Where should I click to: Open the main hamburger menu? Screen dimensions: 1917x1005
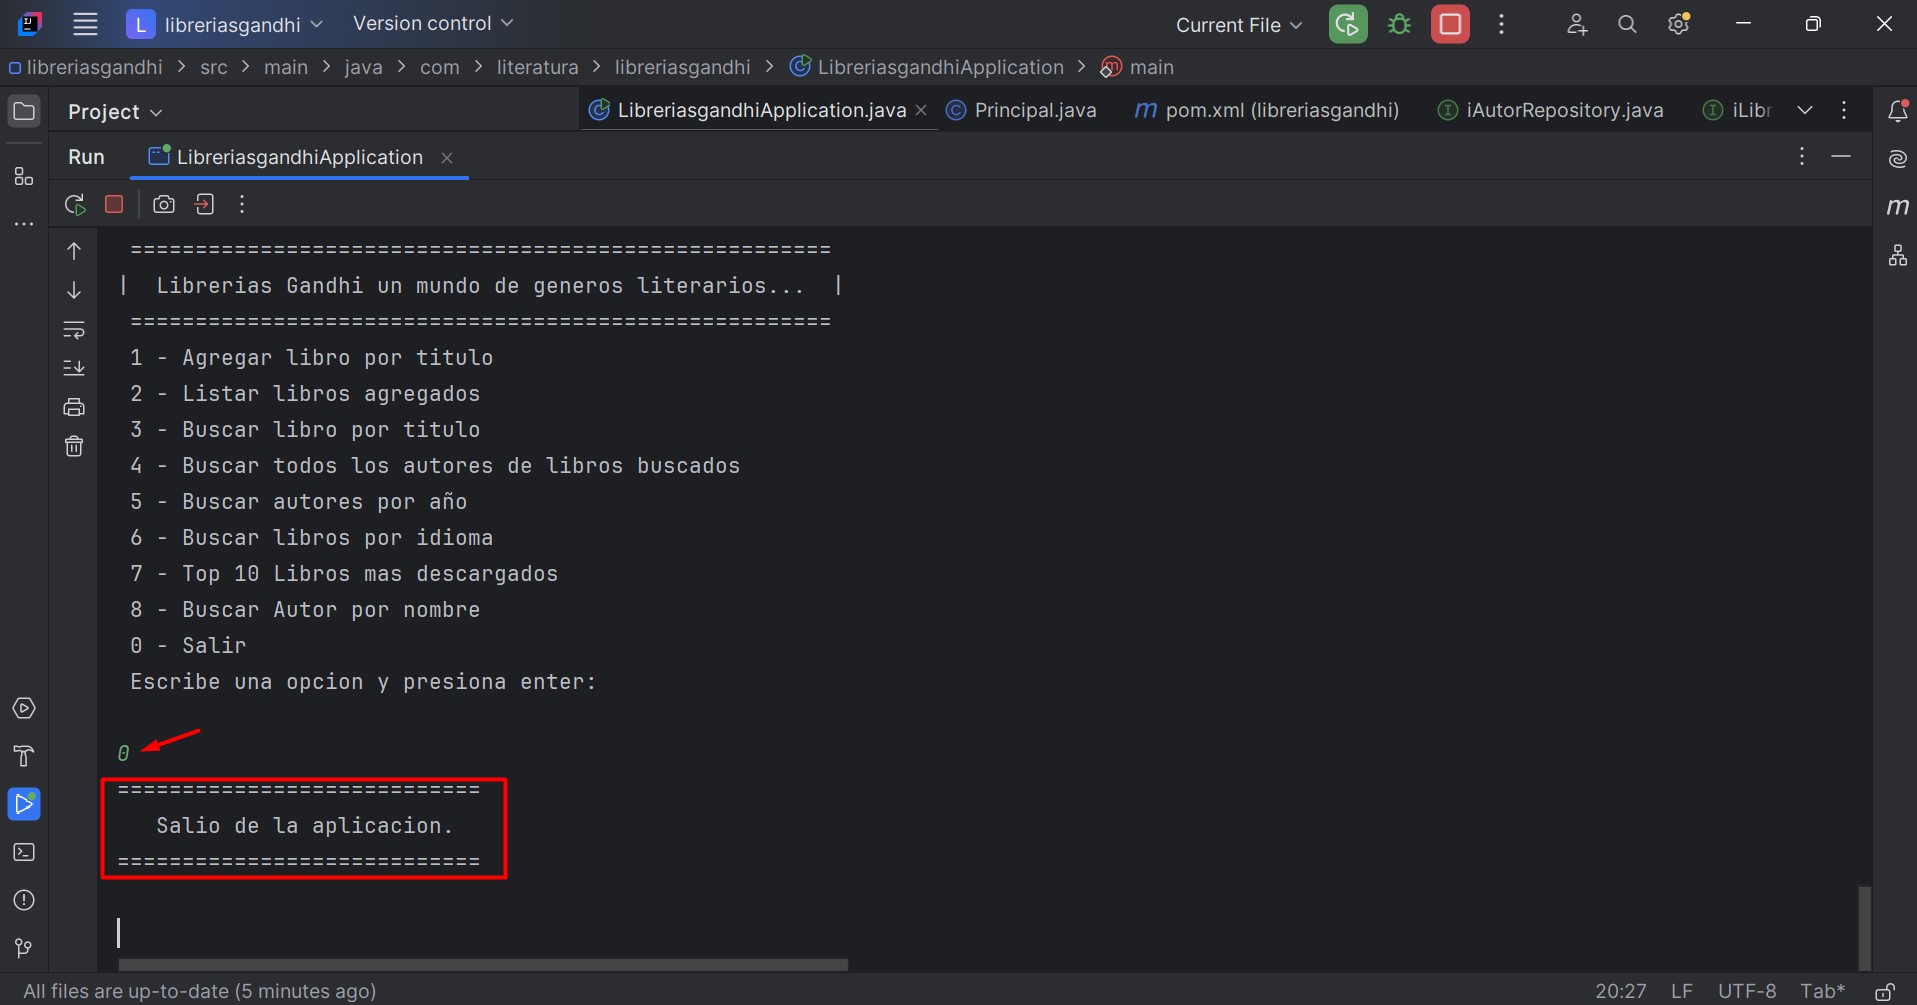point(85,24)
